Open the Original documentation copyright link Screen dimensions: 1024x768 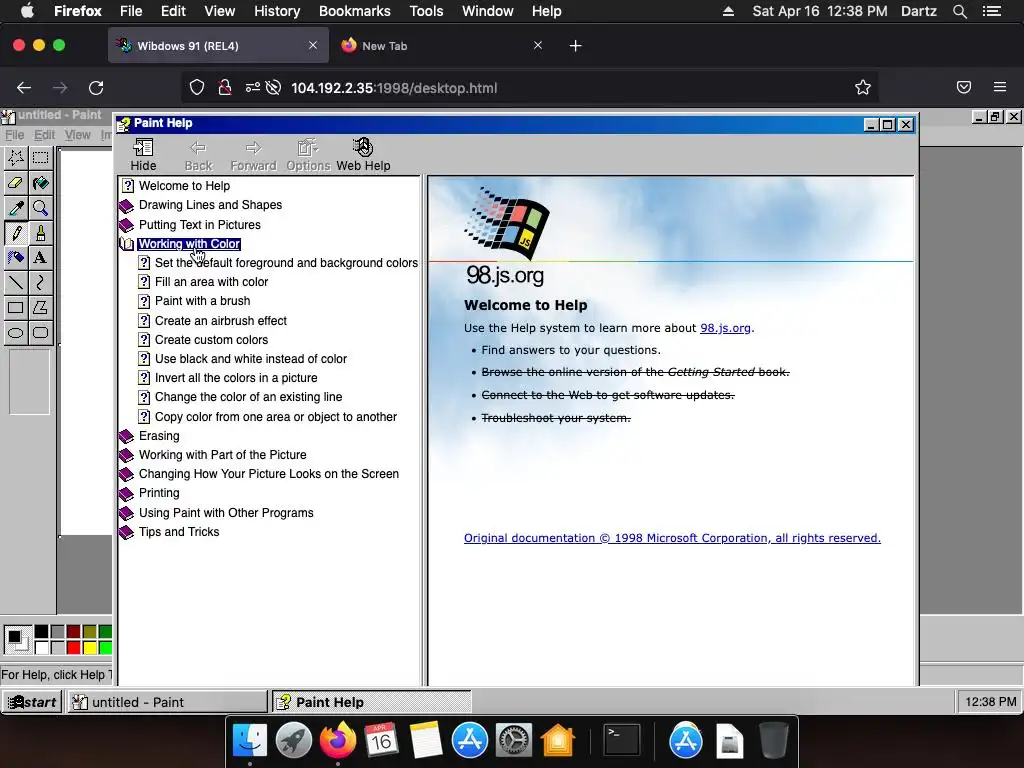tap(672, 538)
